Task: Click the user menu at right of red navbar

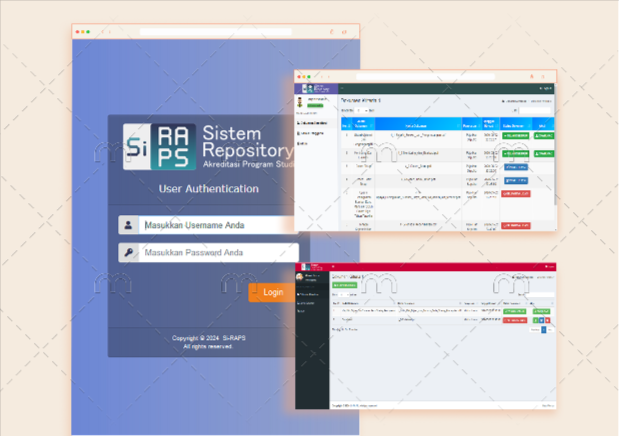Action: (x=550, y=267)
